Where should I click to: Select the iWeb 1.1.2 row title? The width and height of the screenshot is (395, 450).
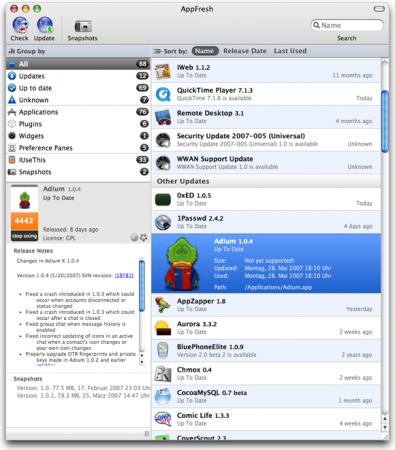click(193, 67)
